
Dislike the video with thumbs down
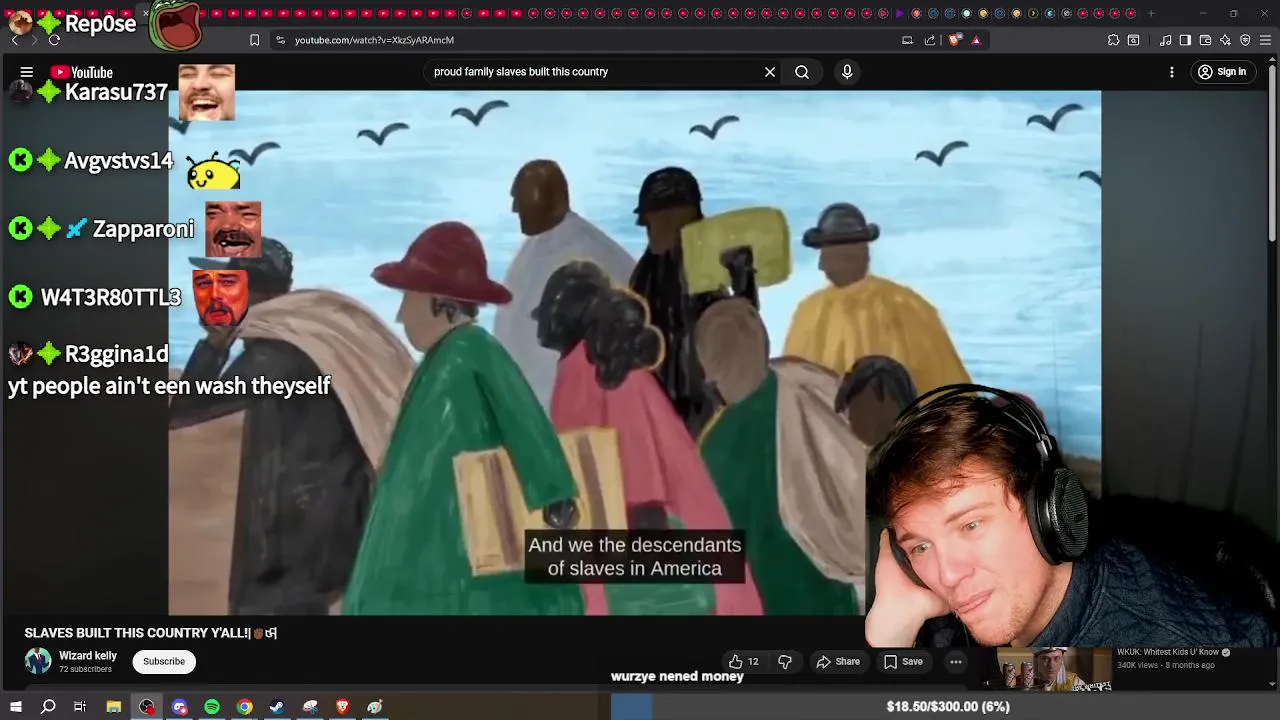(x=785, y=661)
